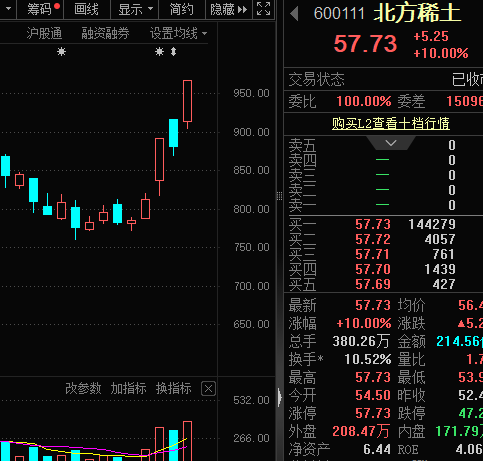Toggle the 融资融券 overlay

point(105,33)
